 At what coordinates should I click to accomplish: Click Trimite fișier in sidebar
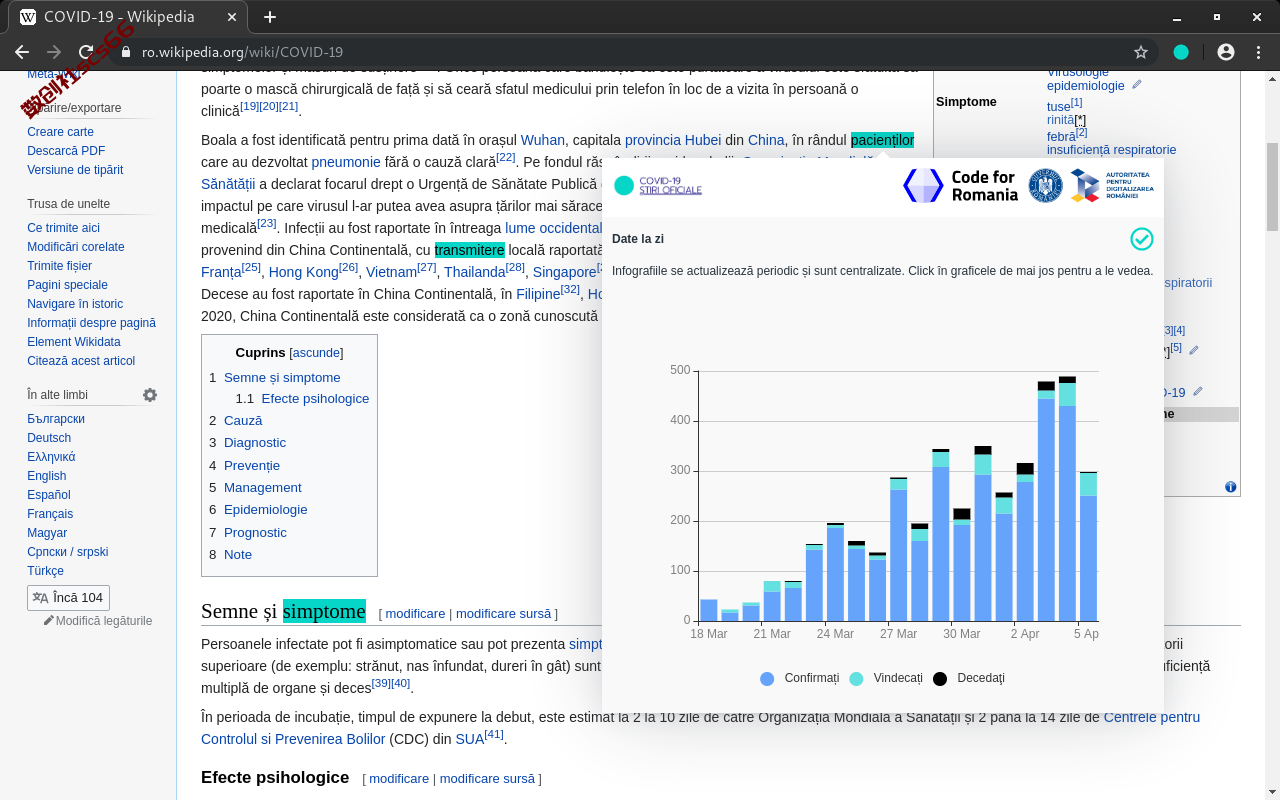(x=59, y=266)
